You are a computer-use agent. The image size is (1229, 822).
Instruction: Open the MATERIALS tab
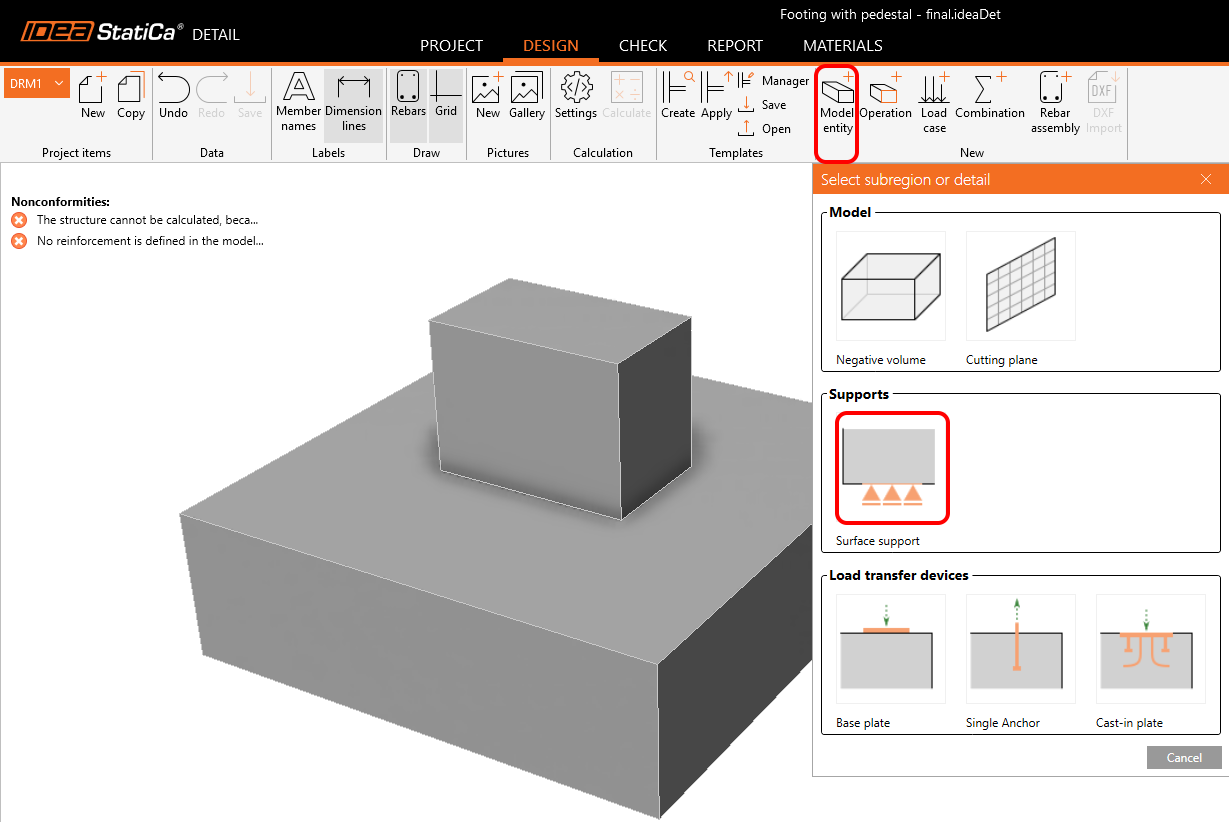pos(842,46)
